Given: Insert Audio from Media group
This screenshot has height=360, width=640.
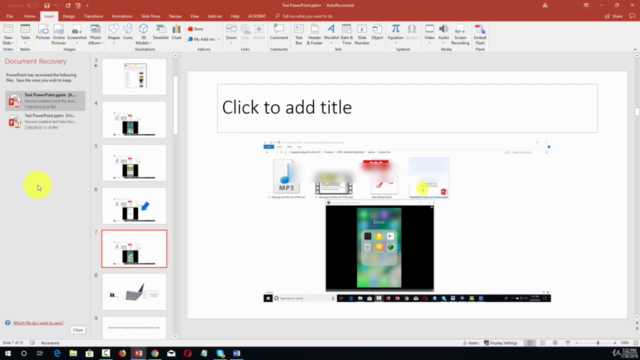Looking at the screenshot, I should click(443, 33).
